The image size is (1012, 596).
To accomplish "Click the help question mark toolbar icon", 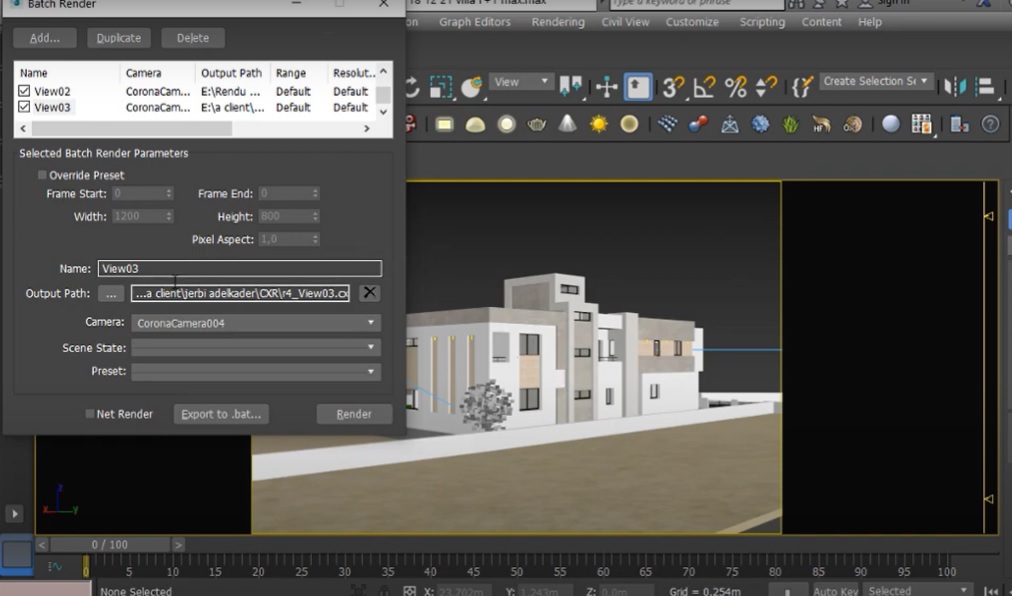I will coord(990,124).
